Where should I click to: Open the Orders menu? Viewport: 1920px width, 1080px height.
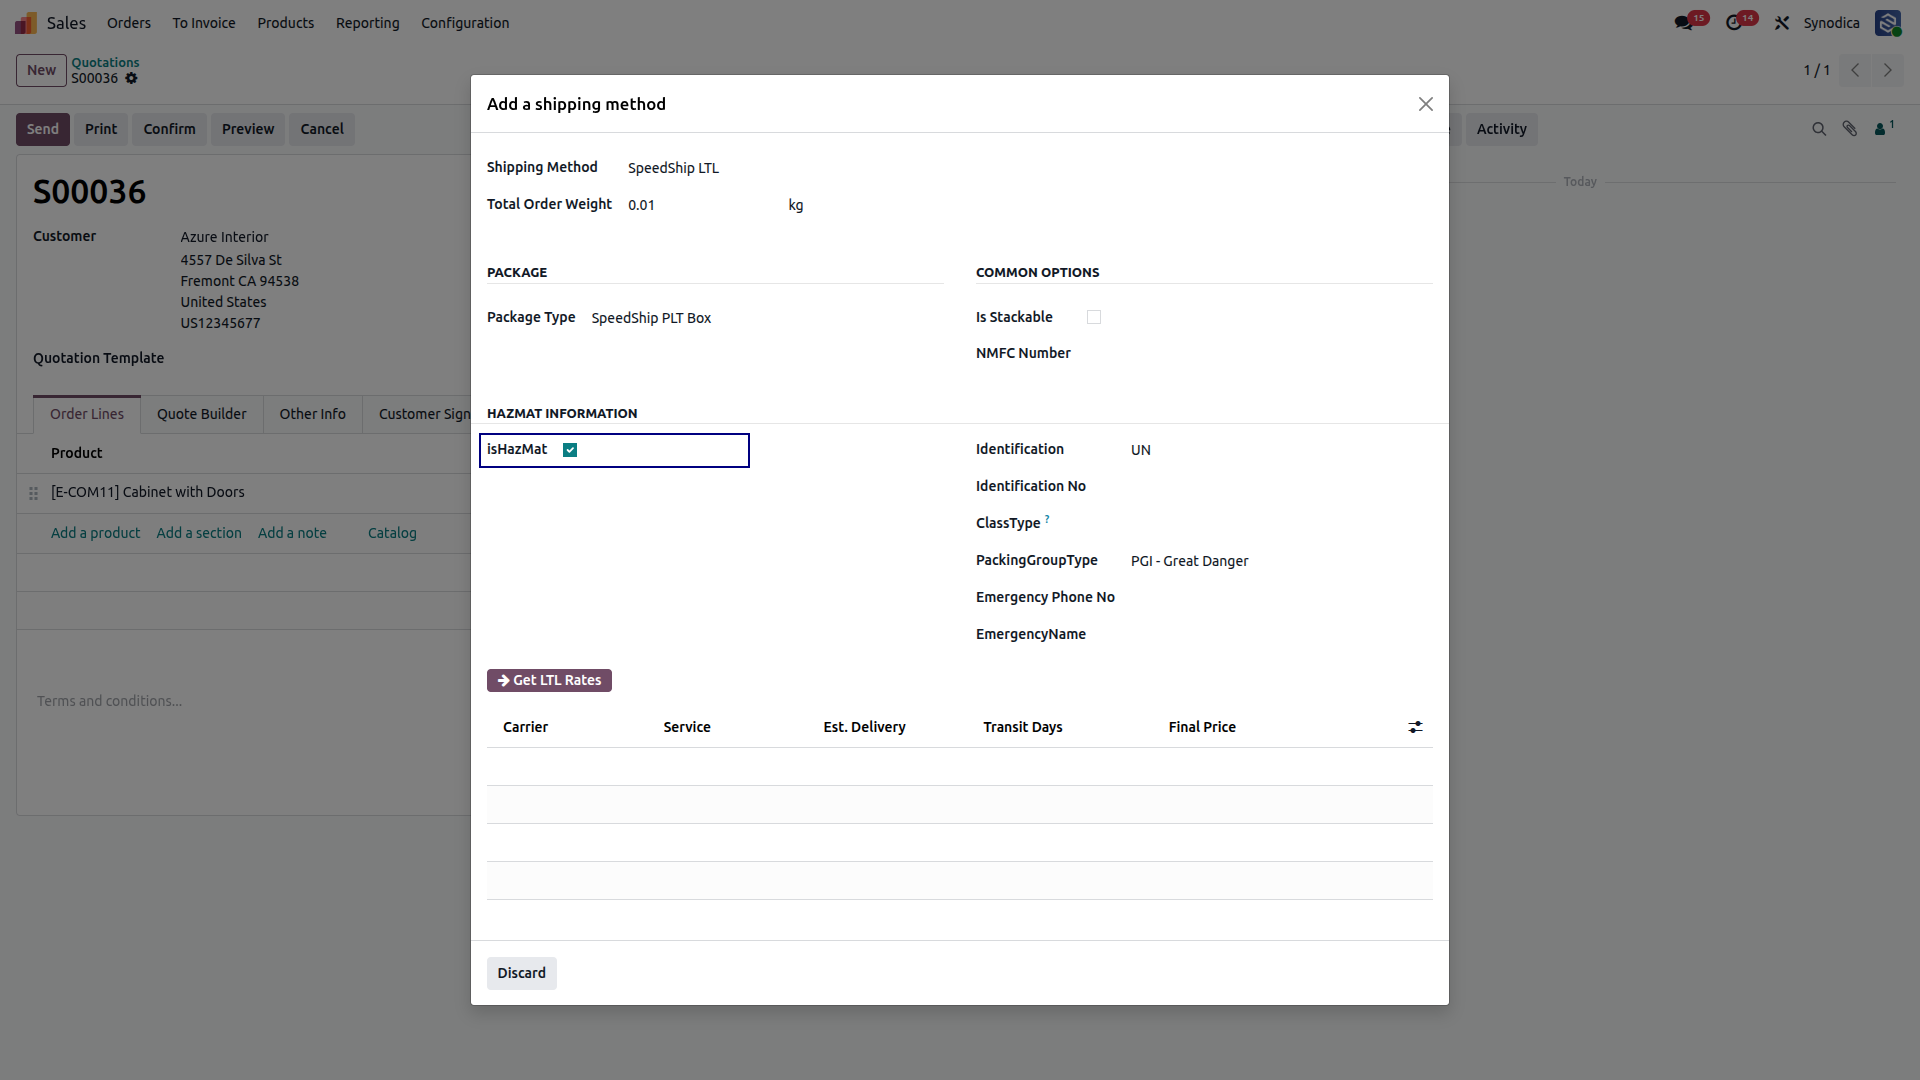129,23
